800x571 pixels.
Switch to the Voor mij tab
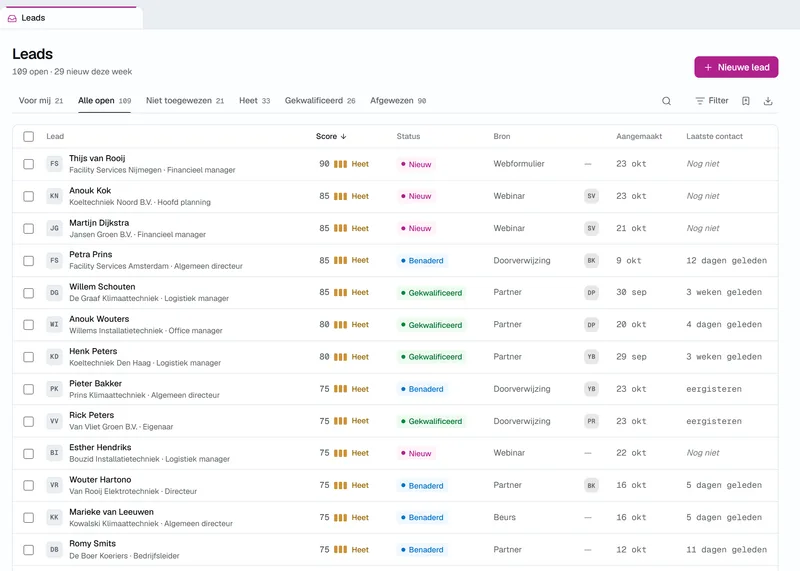(41, 101)
